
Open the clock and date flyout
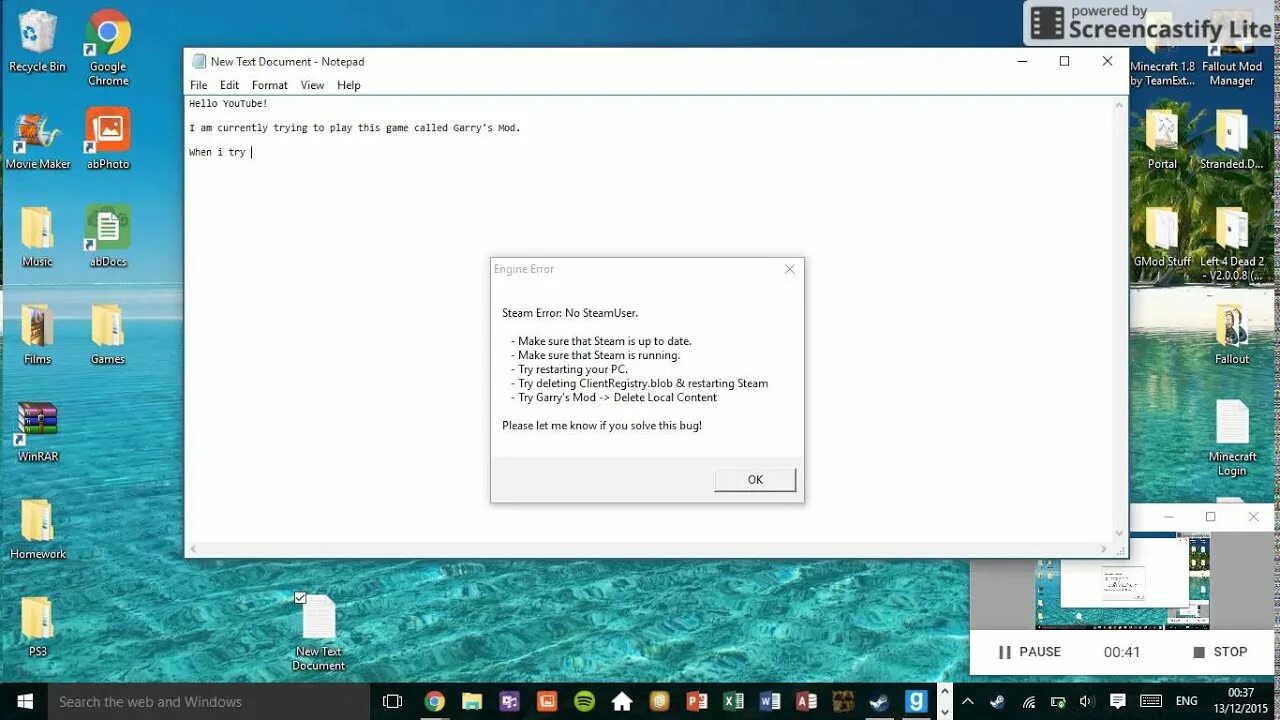(x=1241, y=701)
